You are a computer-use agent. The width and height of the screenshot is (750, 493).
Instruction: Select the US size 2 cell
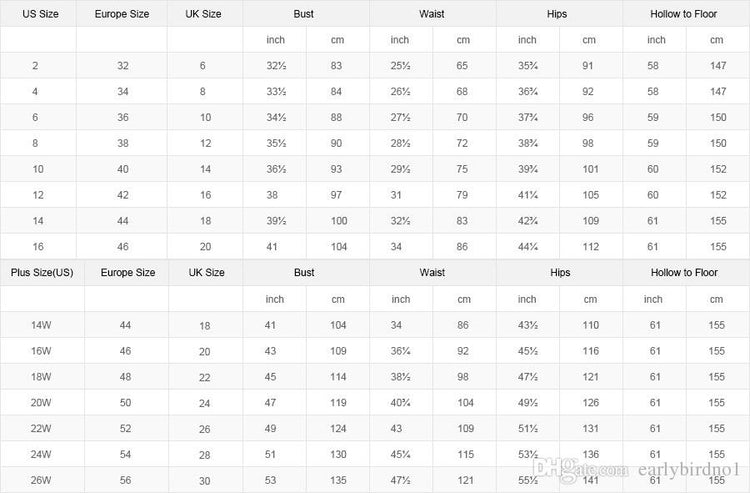(35, 66)
